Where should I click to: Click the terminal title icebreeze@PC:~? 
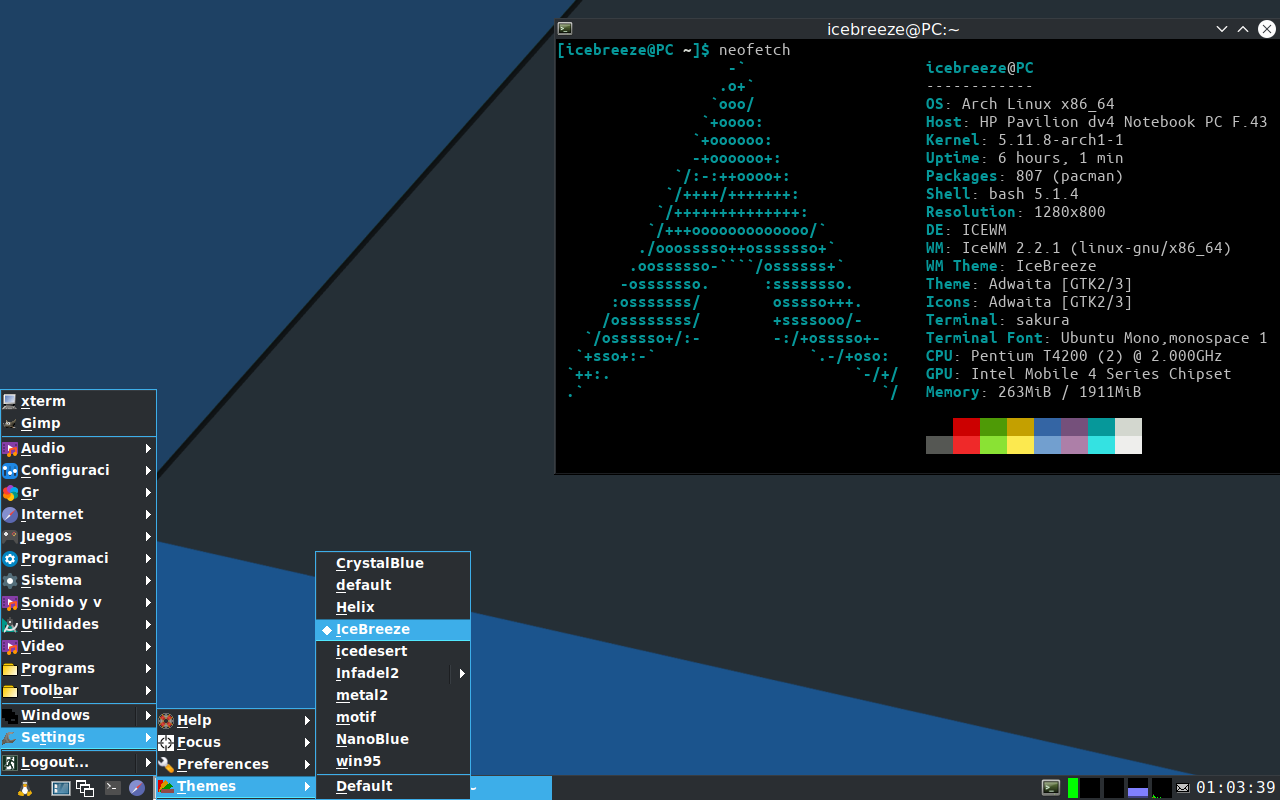(893, 29)
